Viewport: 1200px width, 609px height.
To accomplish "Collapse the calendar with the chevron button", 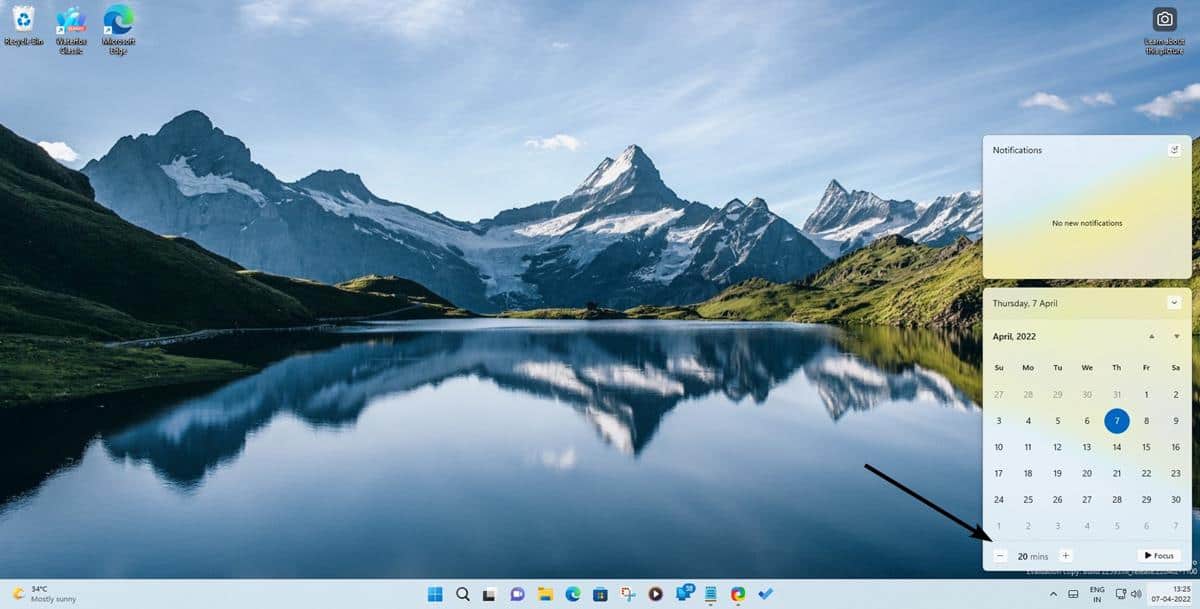I will [1174, 302].
